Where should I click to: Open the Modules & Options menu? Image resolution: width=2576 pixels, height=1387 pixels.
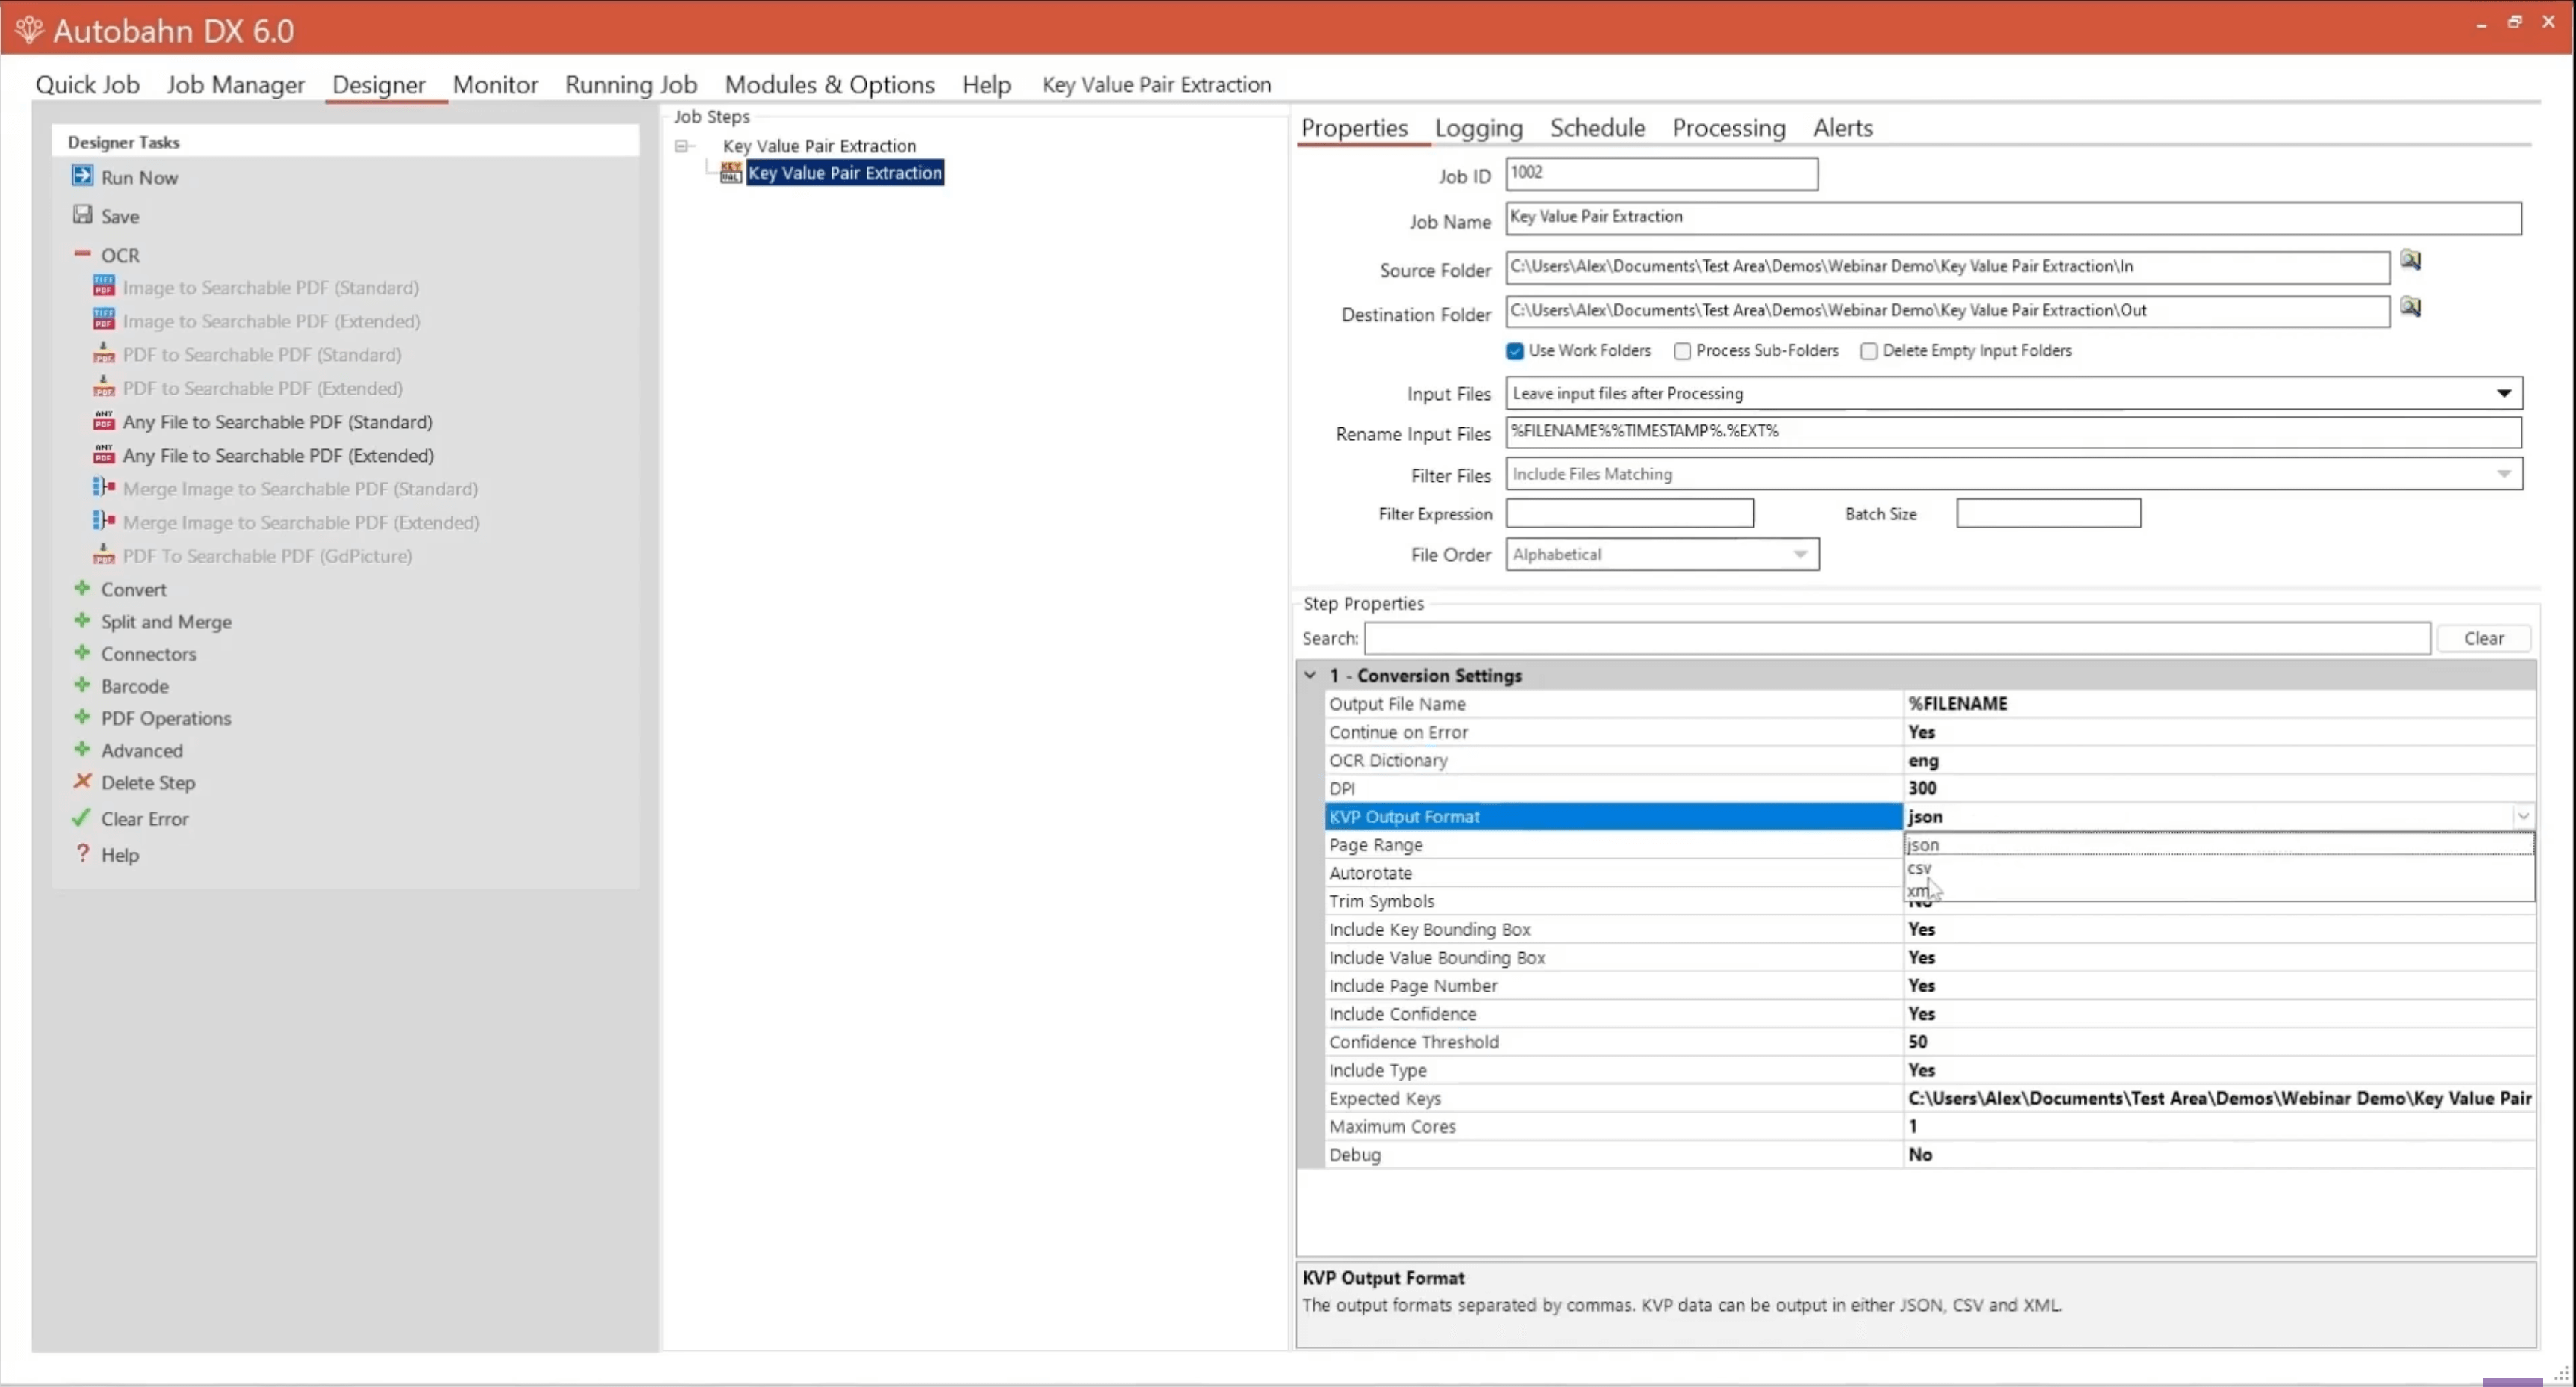coord(829,85)
